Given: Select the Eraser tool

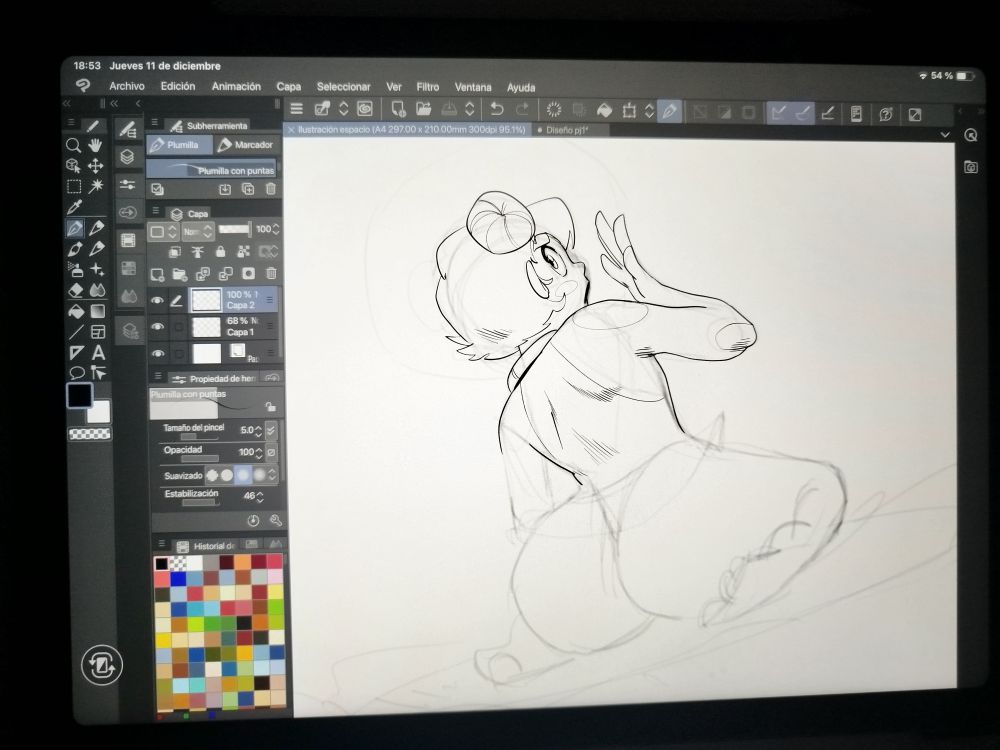Looking at the screenshot, I should [x=76, y=290].
